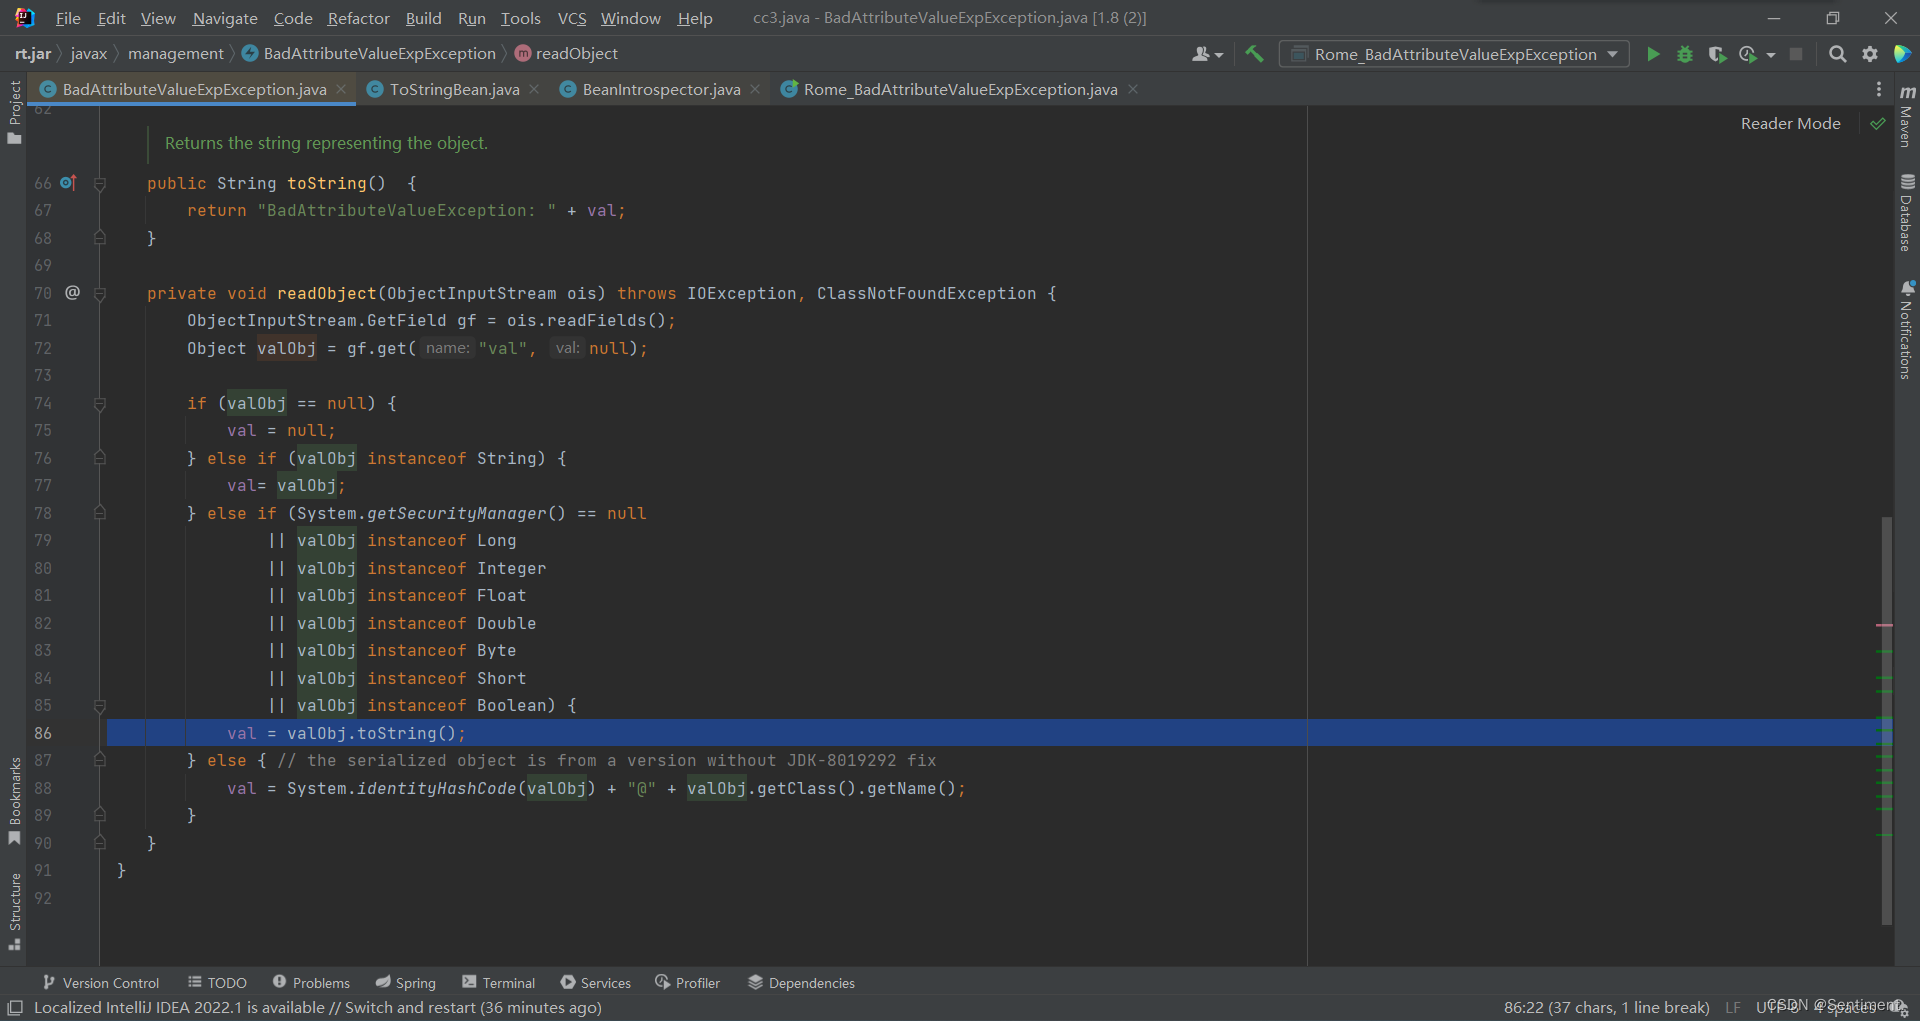Screen dimensions: 1920x1021
Task: Open the Profiler tool window
Action: point(688,983)
